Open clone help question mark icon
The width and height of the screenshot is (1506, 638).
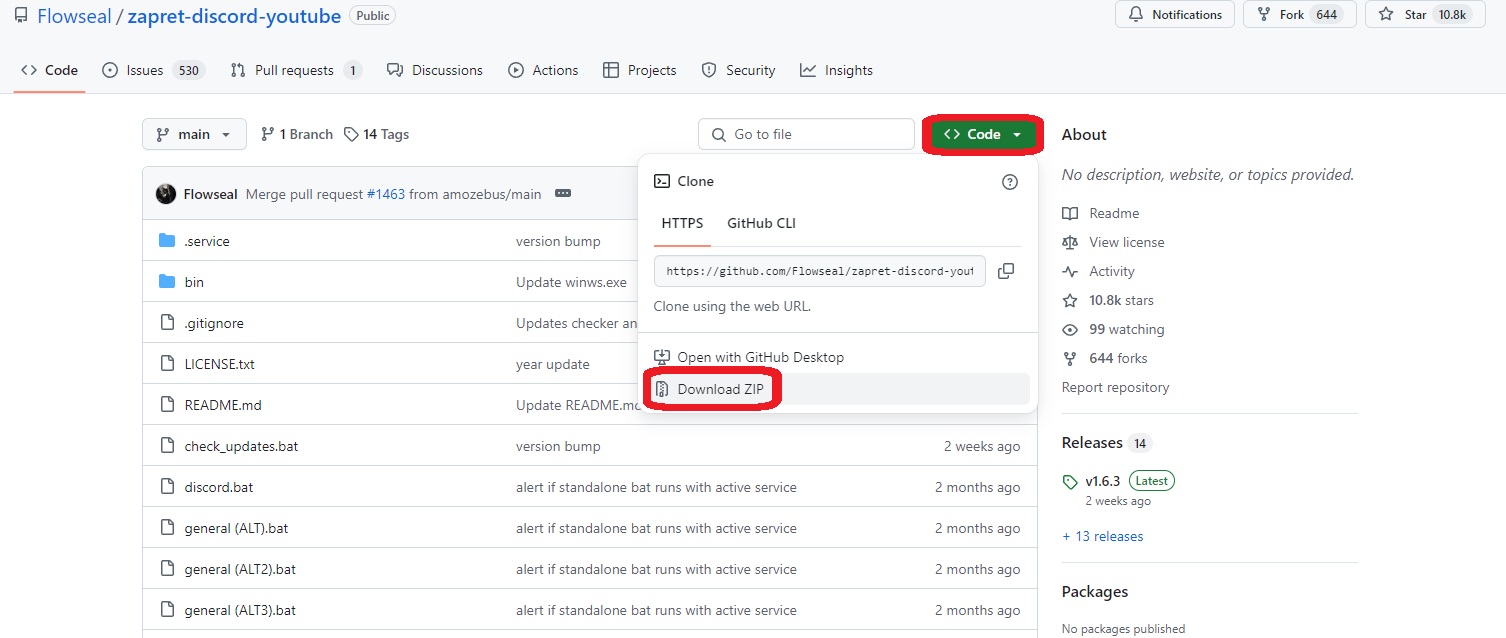point(1010,182)
